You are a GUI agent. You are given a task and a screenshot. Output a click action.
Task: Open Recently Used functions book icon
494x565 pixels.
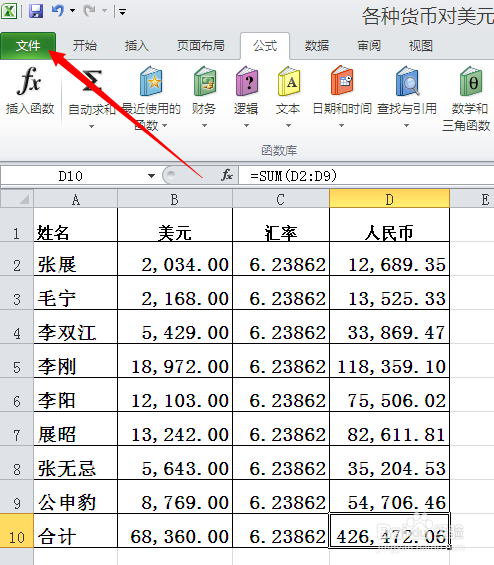coord(151,81)
